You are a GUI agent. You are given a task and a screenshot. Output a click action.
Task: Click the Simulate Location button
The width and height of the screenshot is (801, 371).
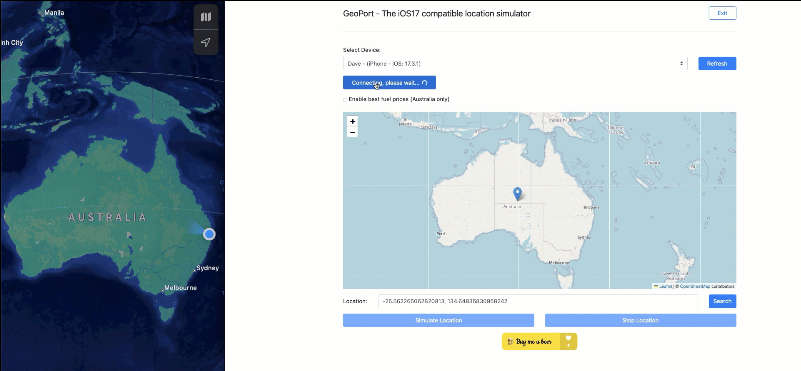438,320
